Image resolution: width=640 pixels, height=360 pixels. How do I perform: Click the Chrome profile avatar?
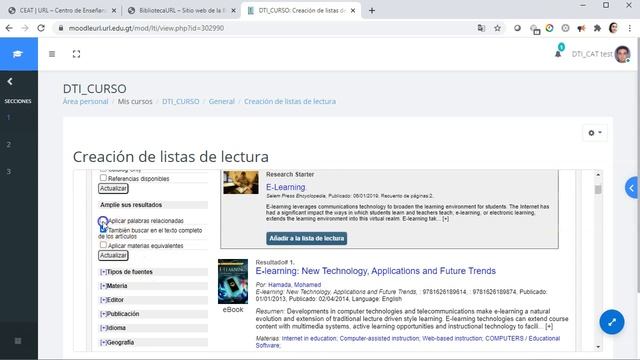tap(613, 28)
